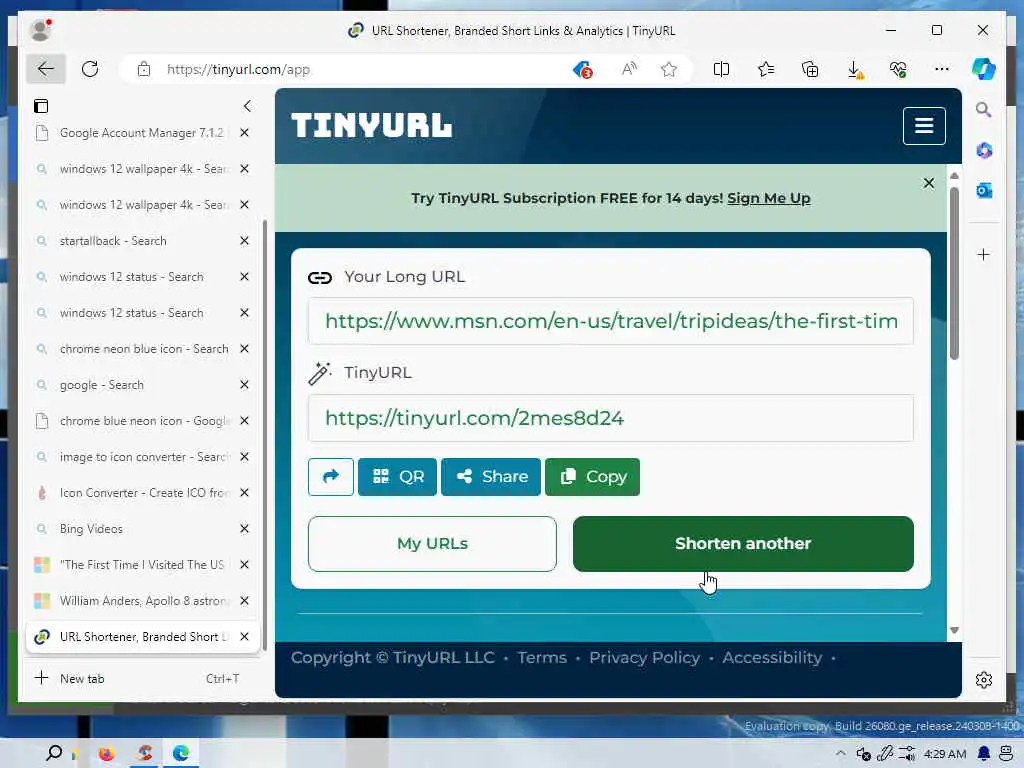Open Collections panel
The width and height of the screenshot is (1024, 768).
tap(810, 69)
